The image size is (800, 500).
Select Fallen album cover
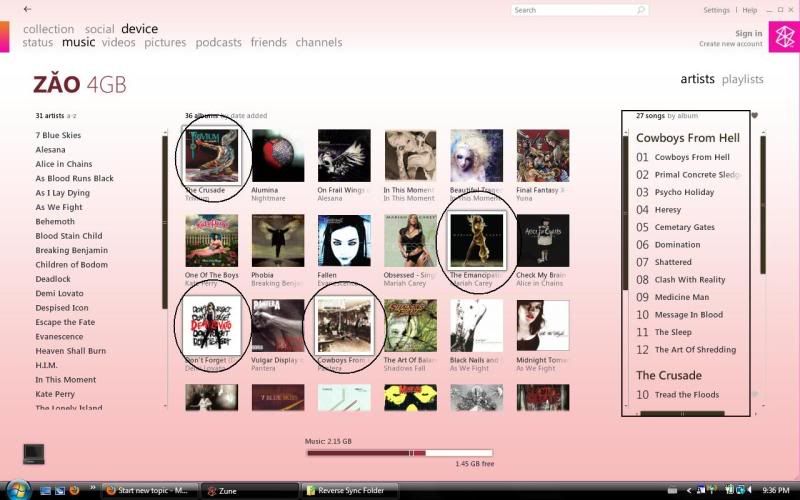point(344,240)
